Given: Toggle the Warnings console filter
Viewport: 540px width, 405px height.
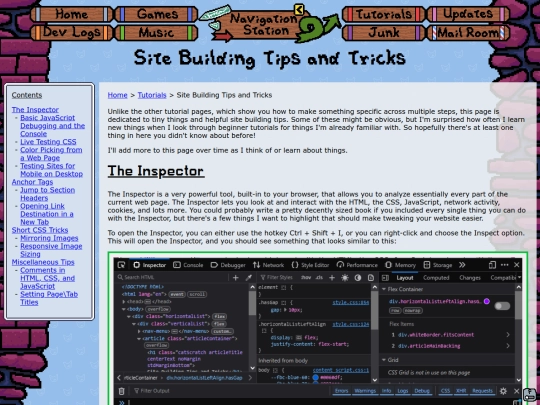Looking at the screenshot, I should click(x=365, y=391).
